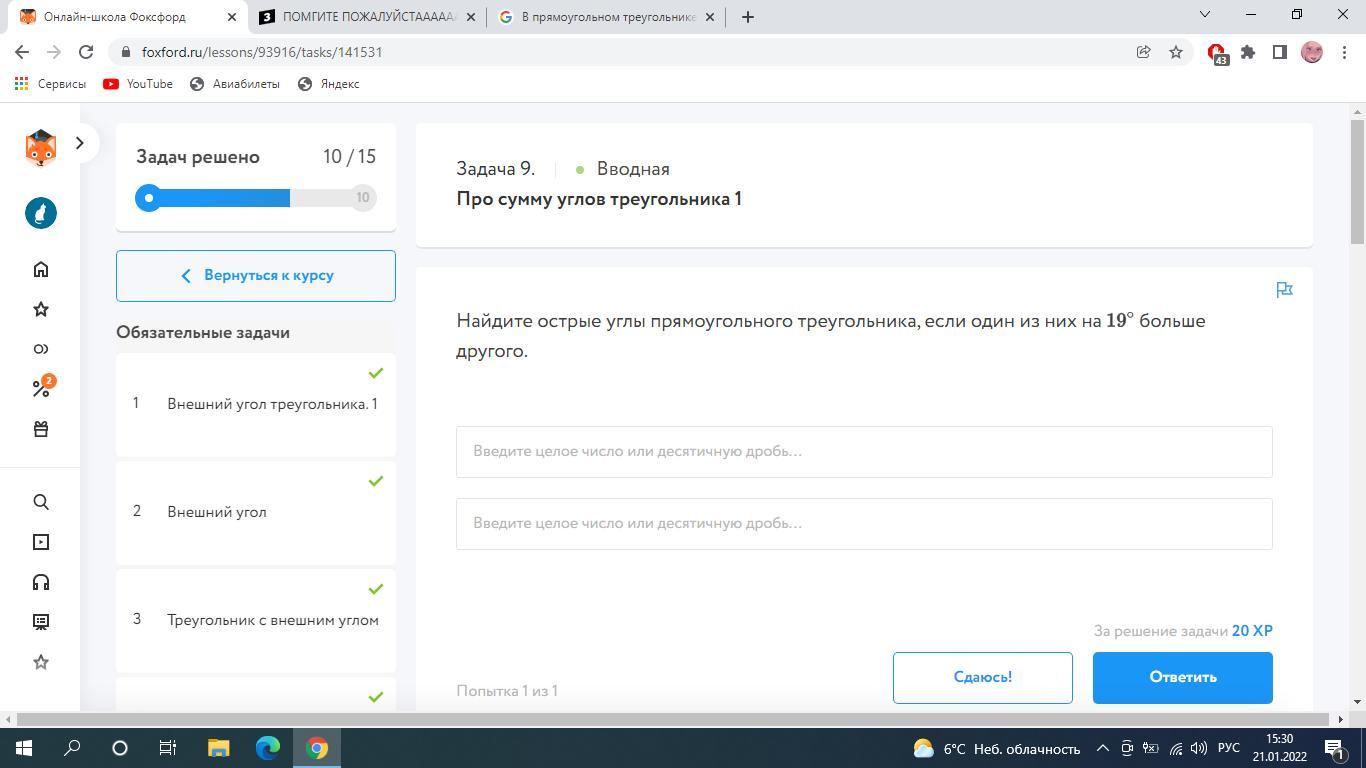Screen dimensions: 1366x768
Task: Click Вернуться к курсу button
Action: (x=256, y=275)
